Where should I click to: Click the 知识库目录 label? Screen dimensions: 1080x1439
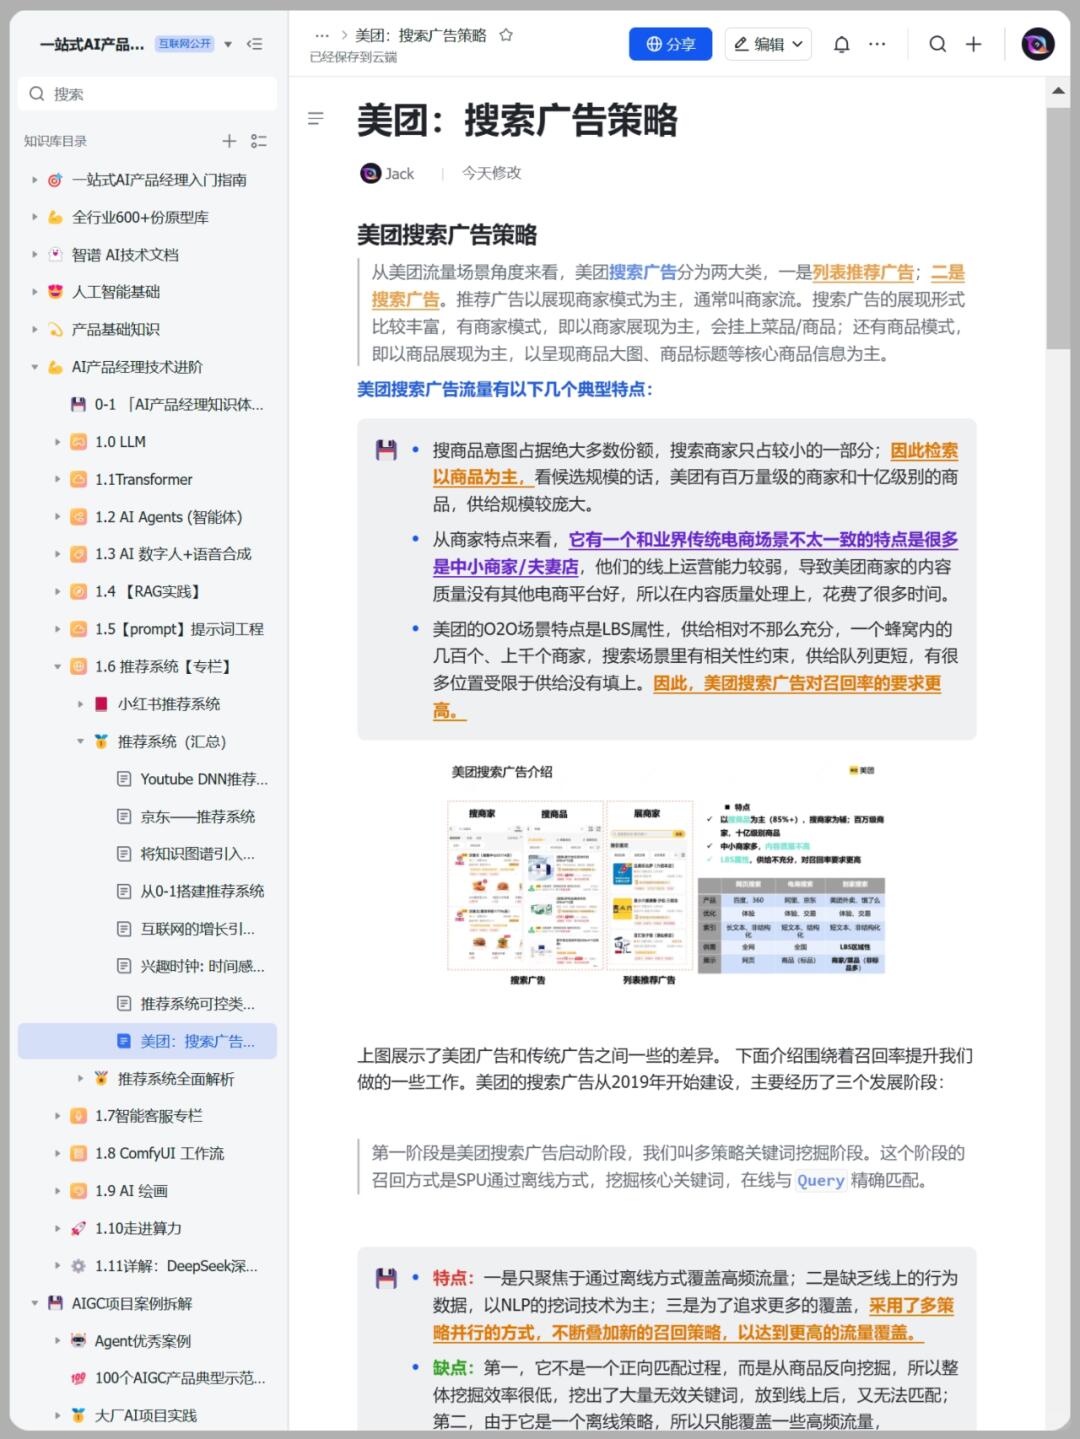click(x=55, y=141)
